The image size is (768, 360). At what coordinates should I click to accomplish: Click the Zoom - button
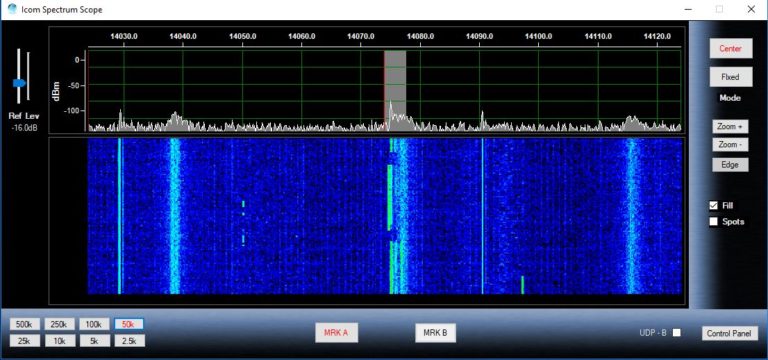click(730, 145)
